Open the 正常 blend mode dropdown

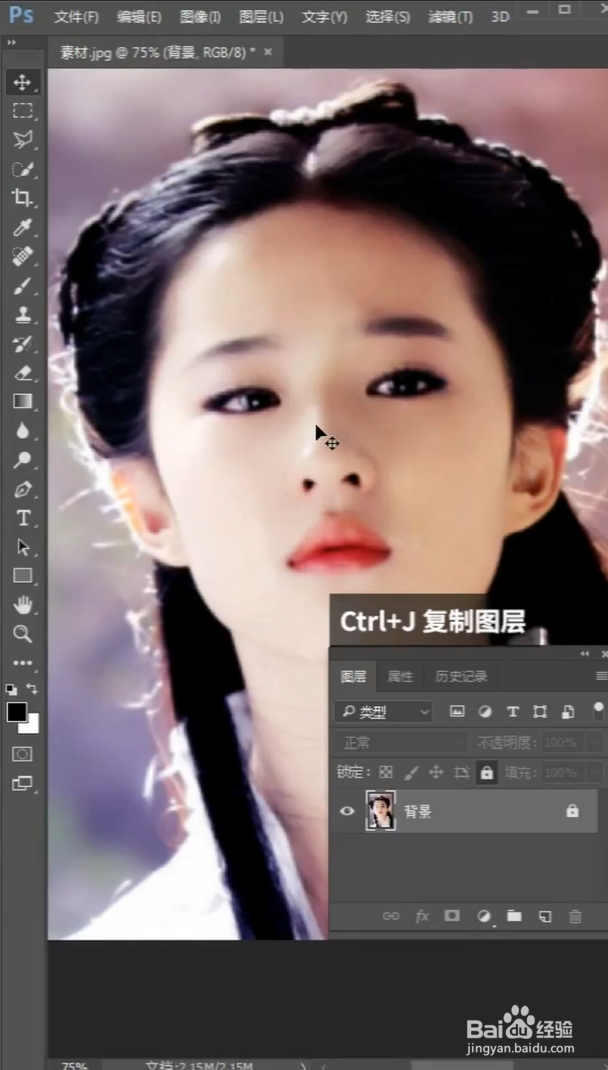tap(402, 742)
